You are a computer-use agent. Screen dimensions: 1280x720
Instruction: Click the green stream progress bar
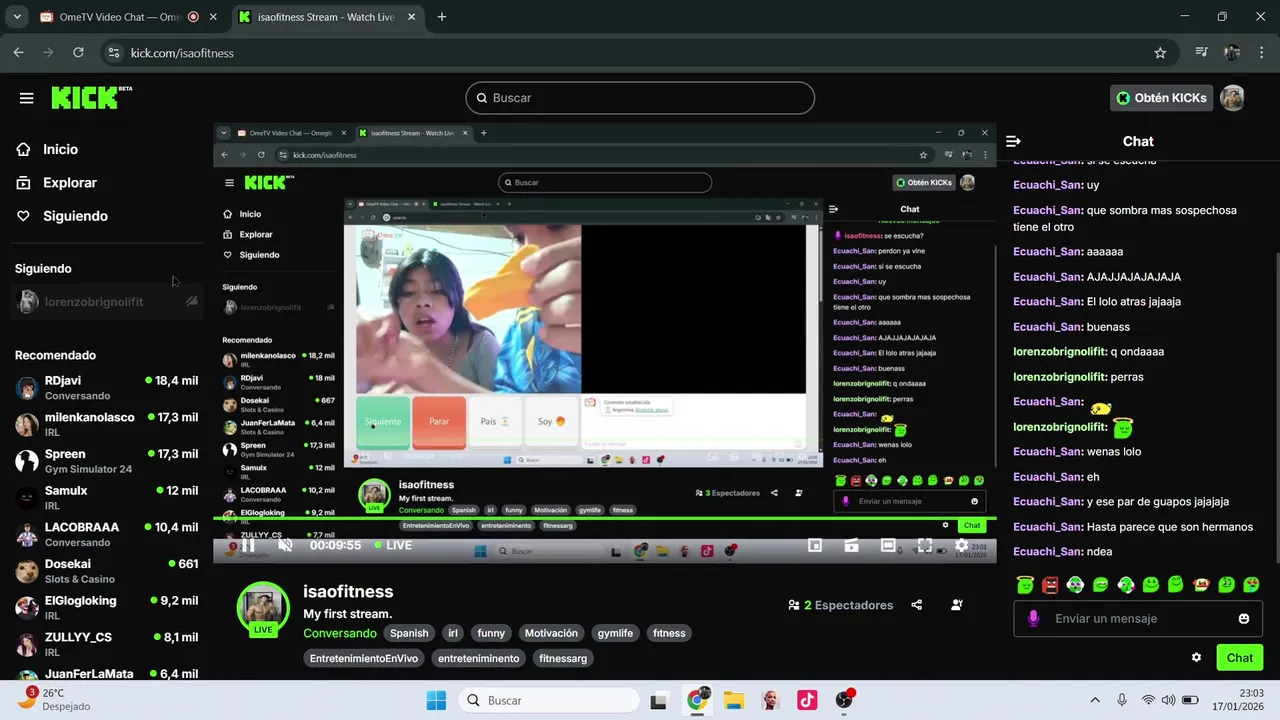pyautogui.click(x=604, y=519)
